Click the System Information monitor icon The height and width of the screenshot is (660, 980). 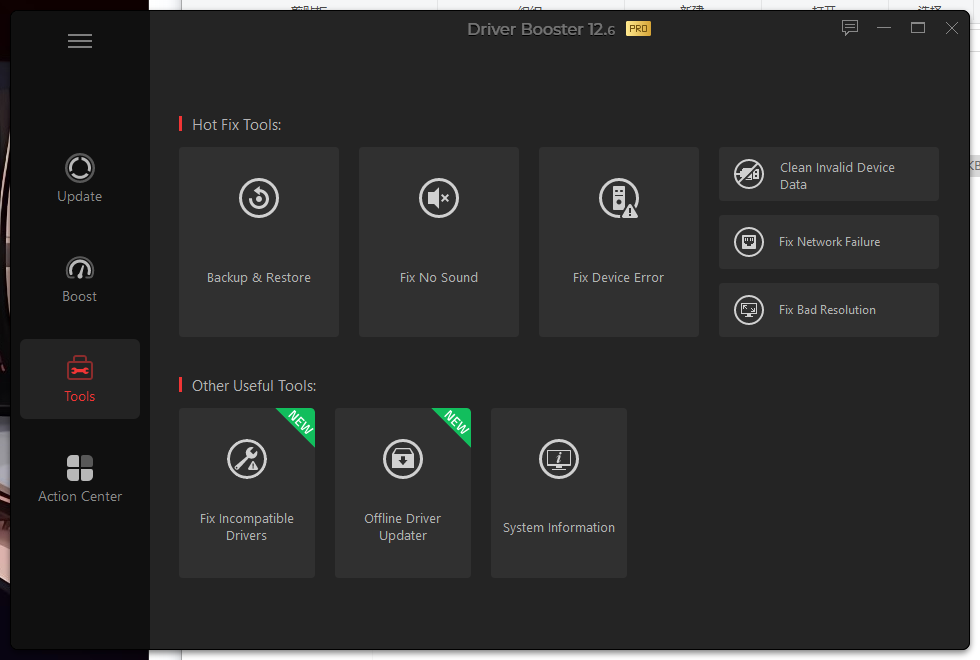point(559,459)
